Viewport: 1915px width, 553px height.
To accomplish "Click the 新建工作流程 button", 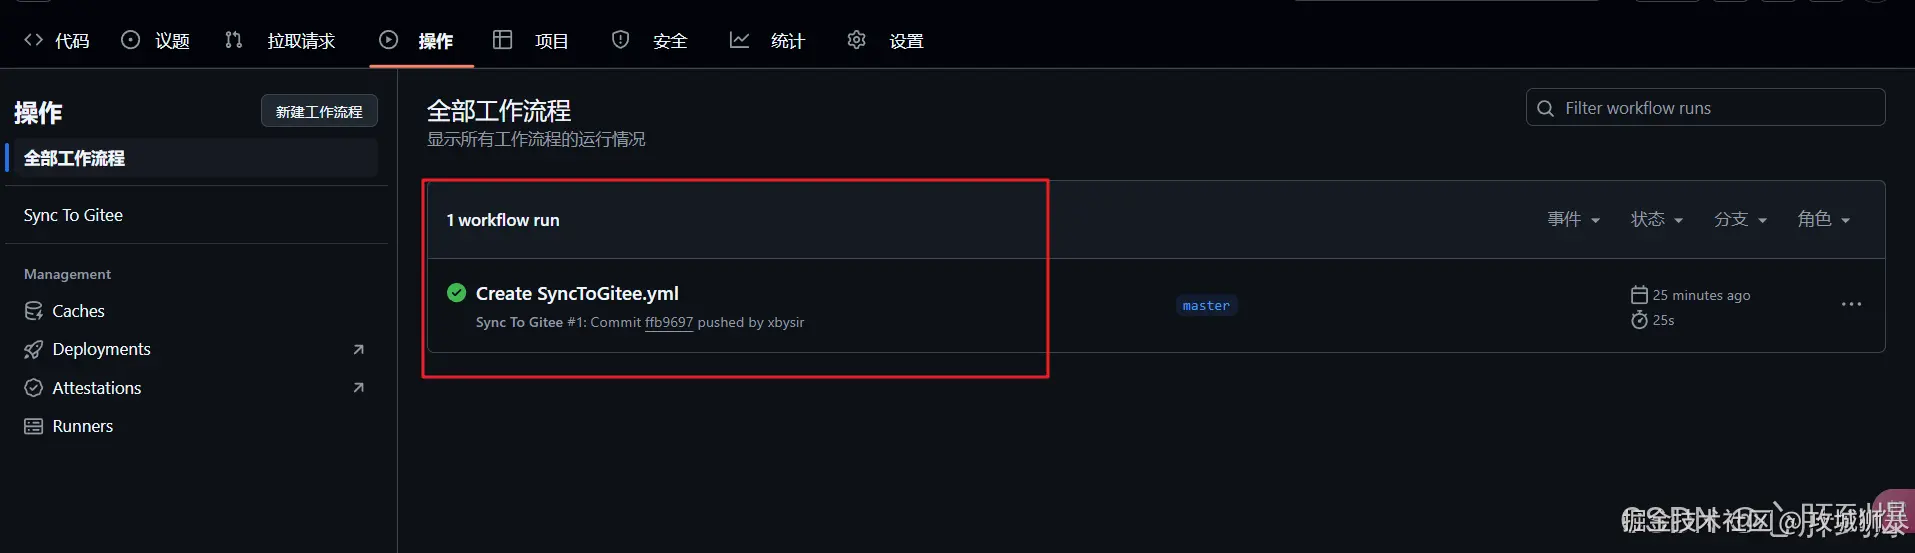I will [319, 111].
